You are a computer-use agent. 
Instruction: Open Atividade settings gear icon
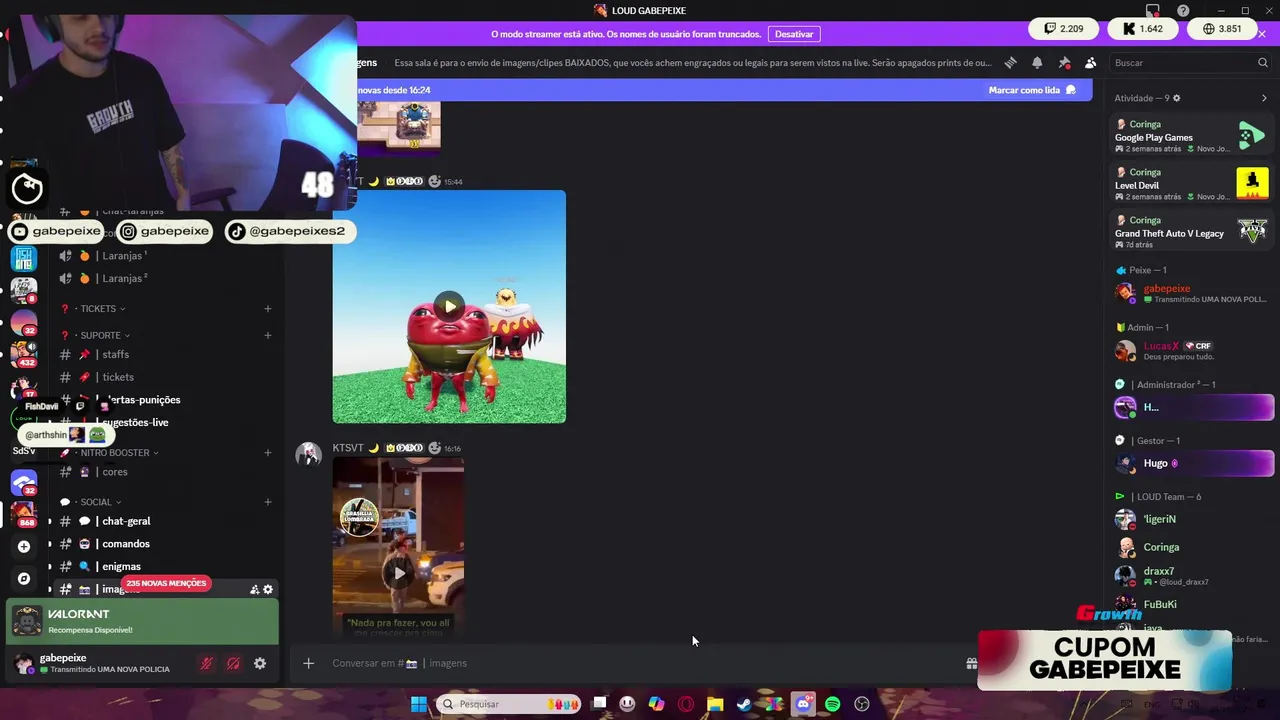pyautogui.click(x=1176, y=98)
